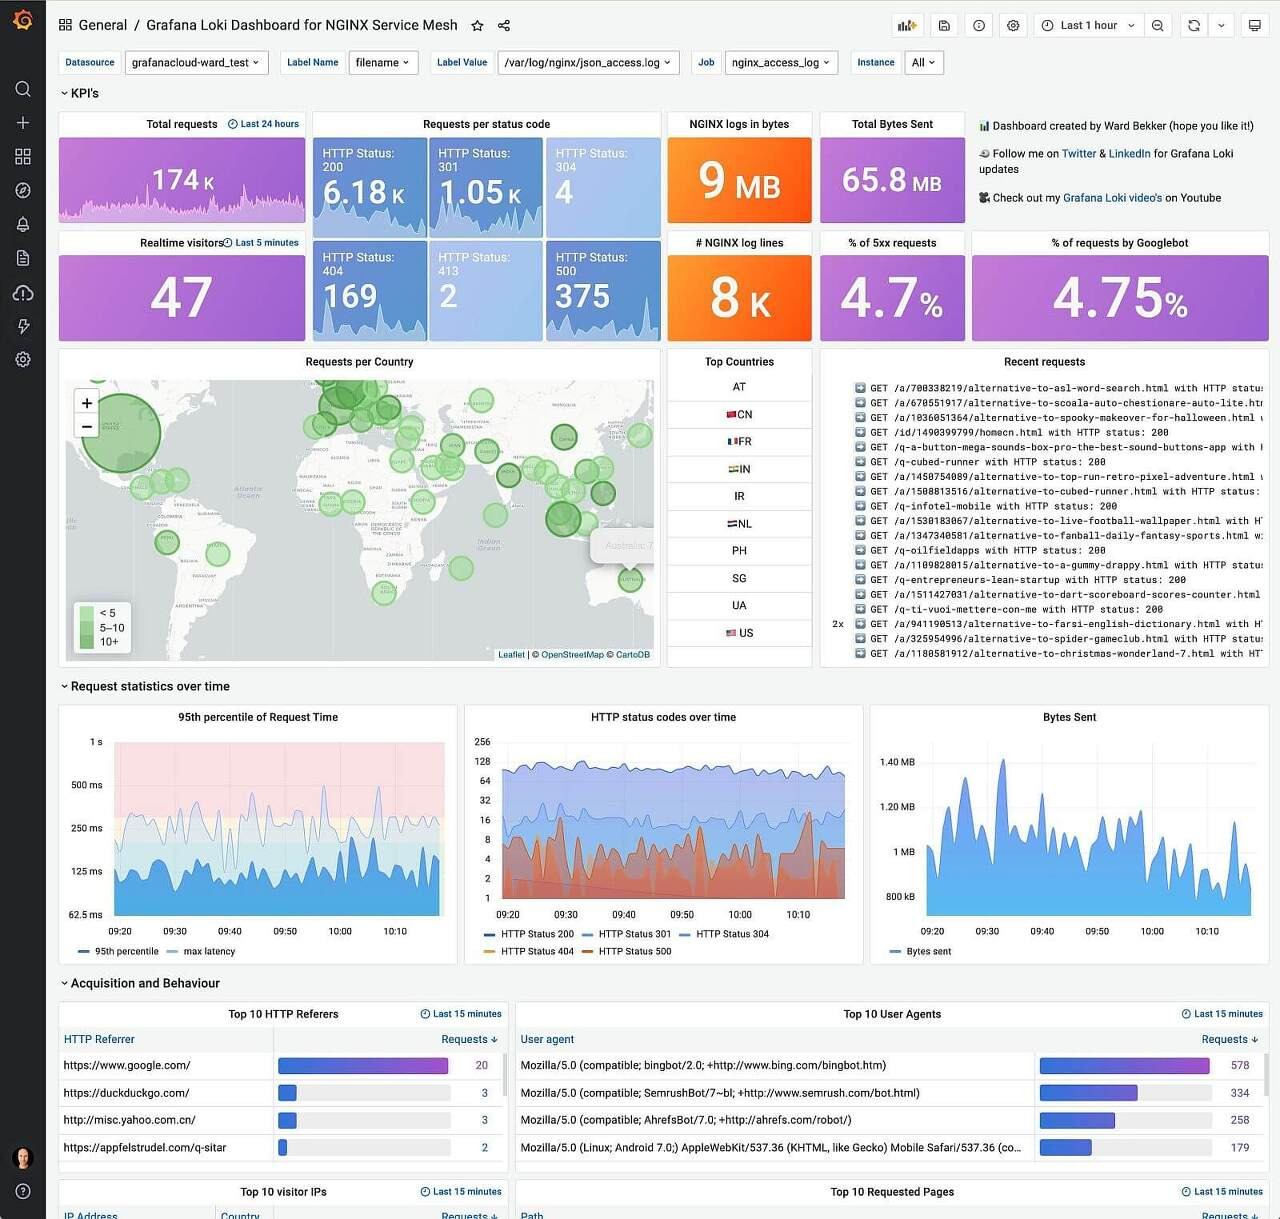Open the General folder breadcrumb
This screenshot has width=1280, height=1219.
tap(102, 25)
